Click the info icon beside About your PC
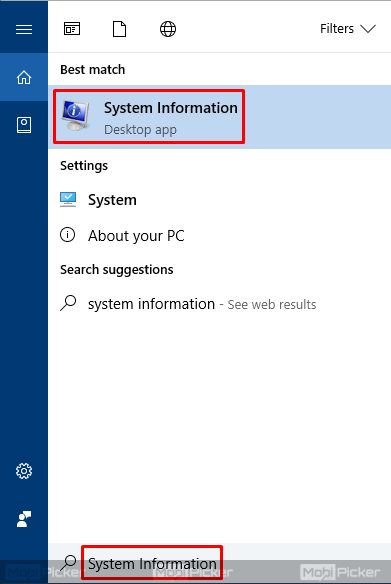The width and height of the screenshot is (391, 584). pos(67,235)
